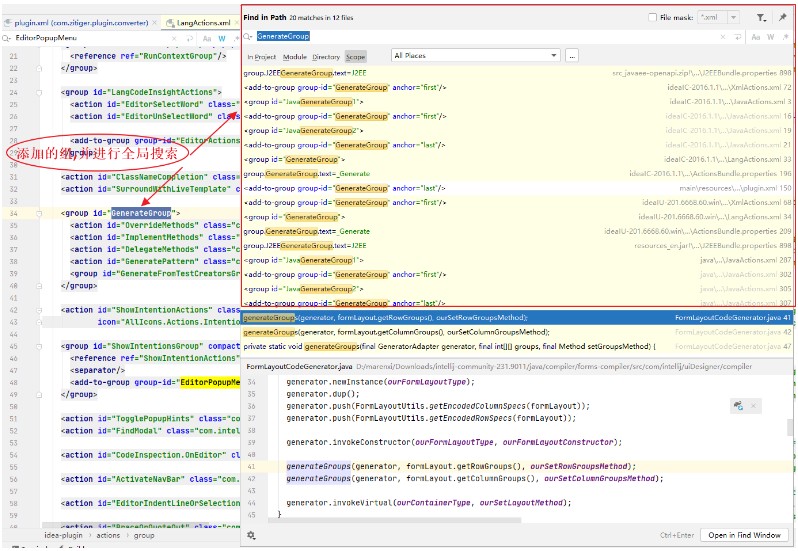
Task: Toggle Match Case in Find in Path
Action: point(756,37)
